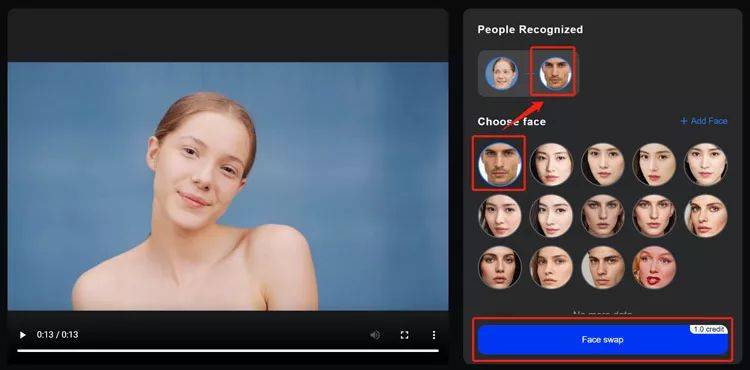The height and width of the screenshot is (370, 750).
Task: Choose the fifth face in the second row
Action: pyautogui.click(x=706, y=216)
